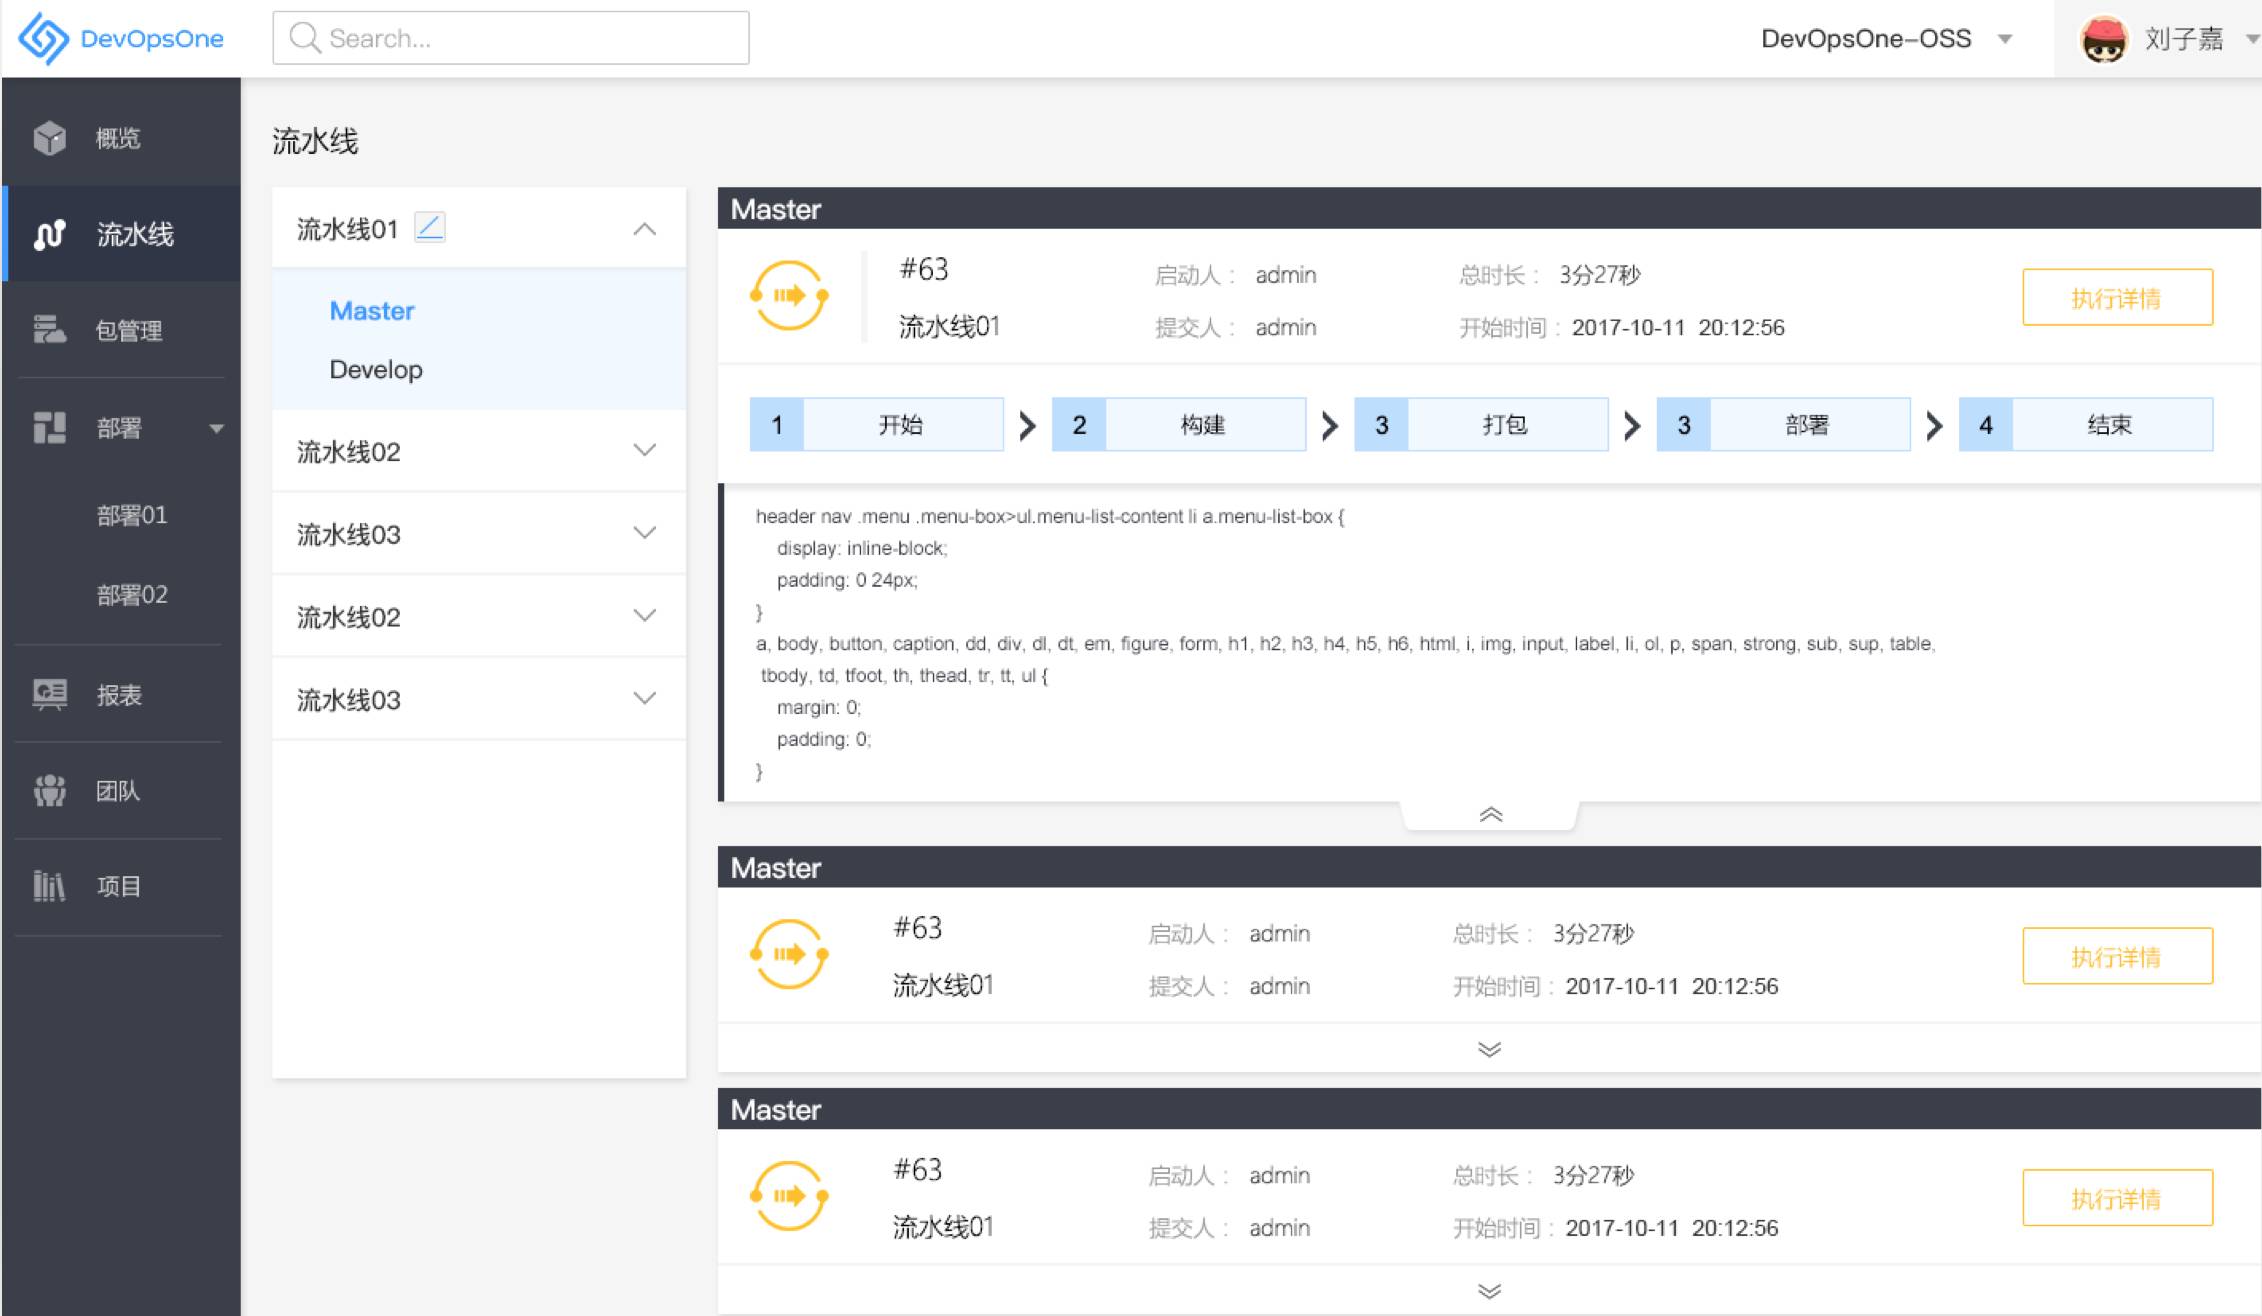This screenshot has height=1316, width=2262.
Task: Expand the first 流水线02 group
Action: [645, 451]
